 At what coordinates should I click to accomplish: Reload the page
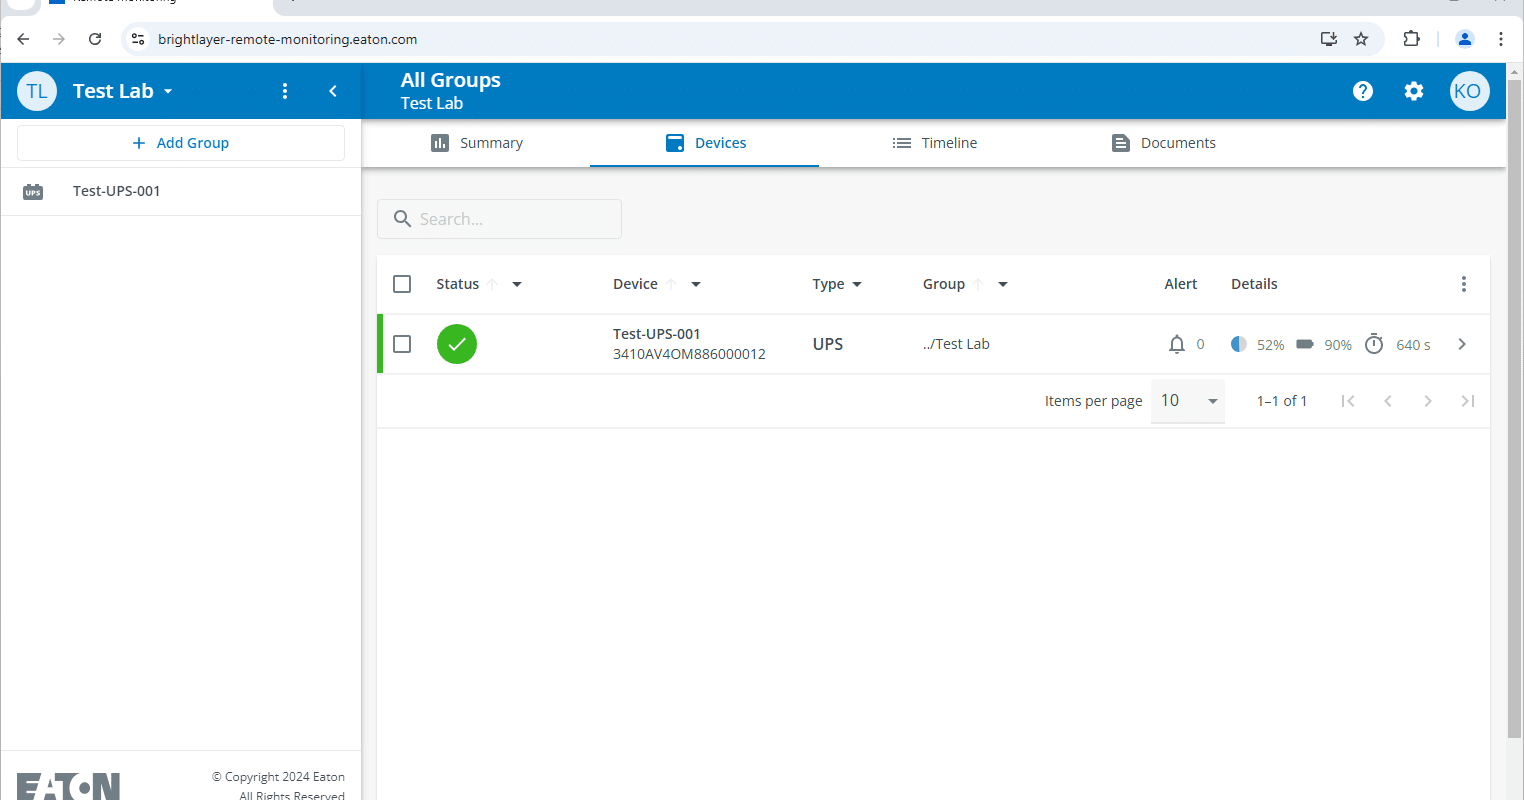click(95, 39)
